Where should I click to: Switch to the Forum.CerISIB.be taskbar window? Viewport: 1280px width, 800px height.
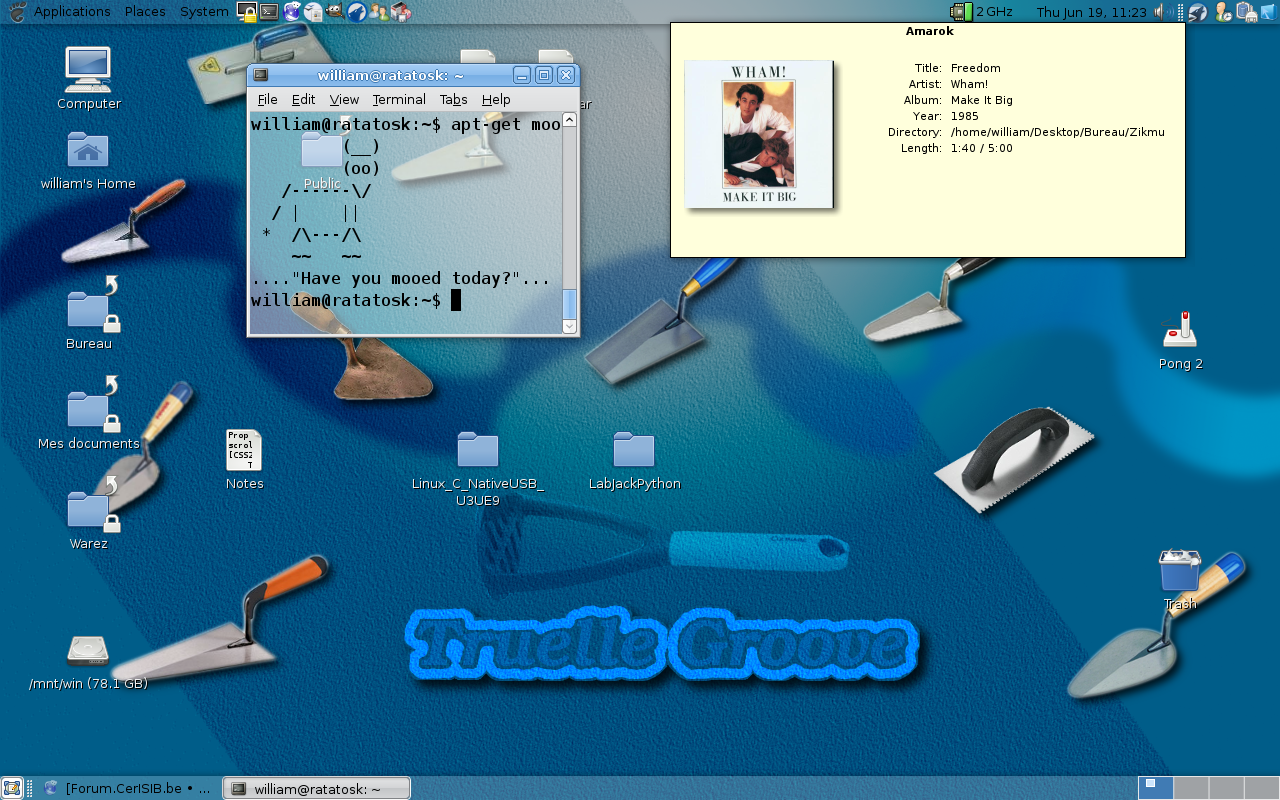[x=128, y=788]
